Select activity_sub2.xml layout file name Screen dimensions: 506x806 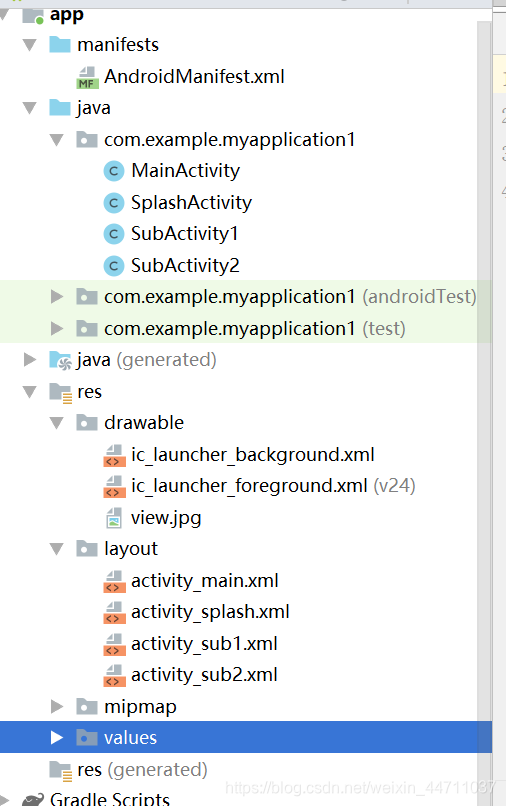[204, 675]
